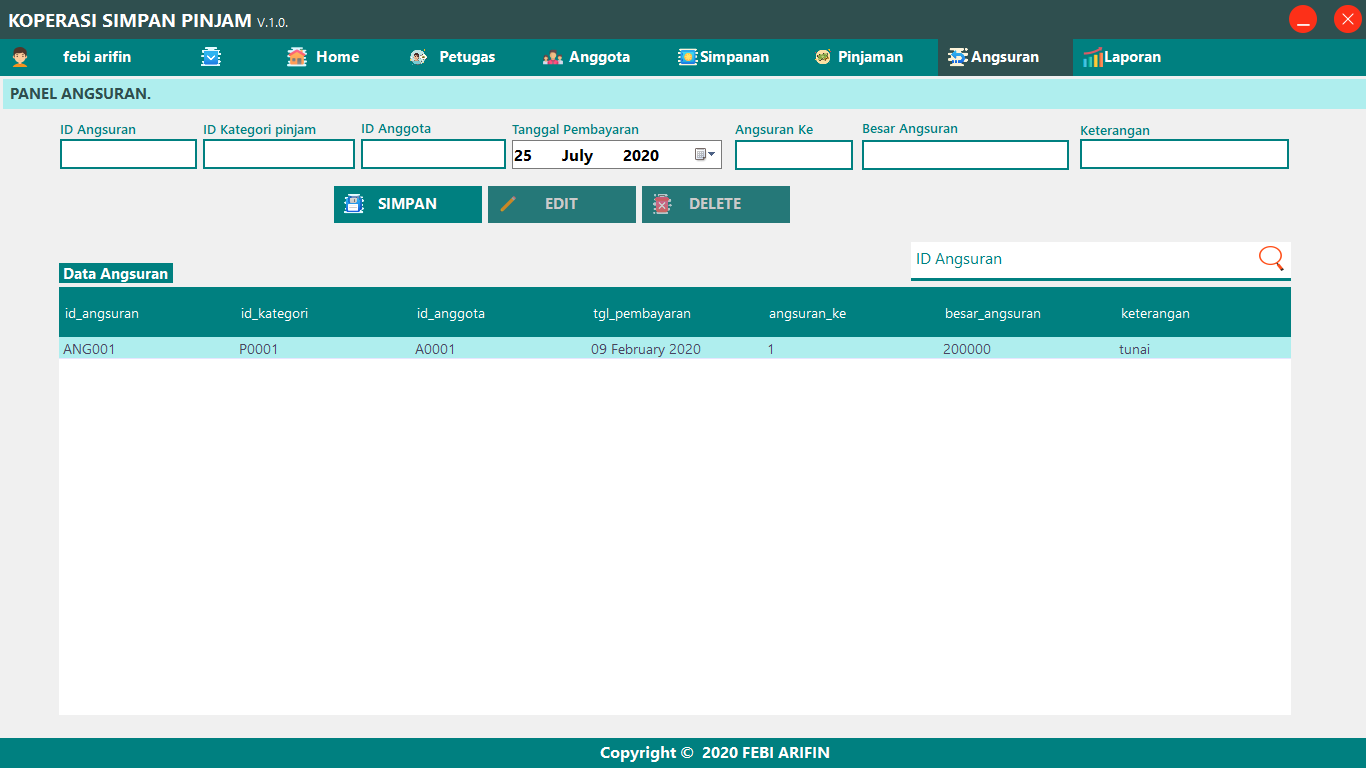Click the Home house icon
Viewport: 1366px width, 768px height.
[296, 57]
